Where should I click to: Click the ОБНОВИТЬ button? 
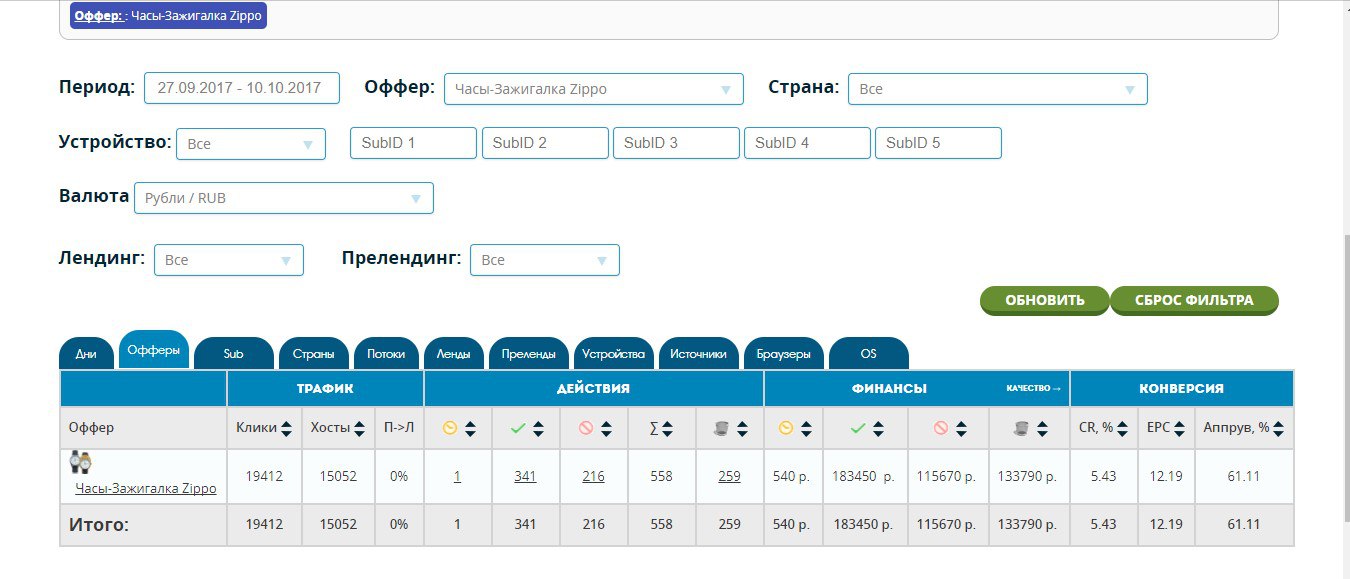1045,300
